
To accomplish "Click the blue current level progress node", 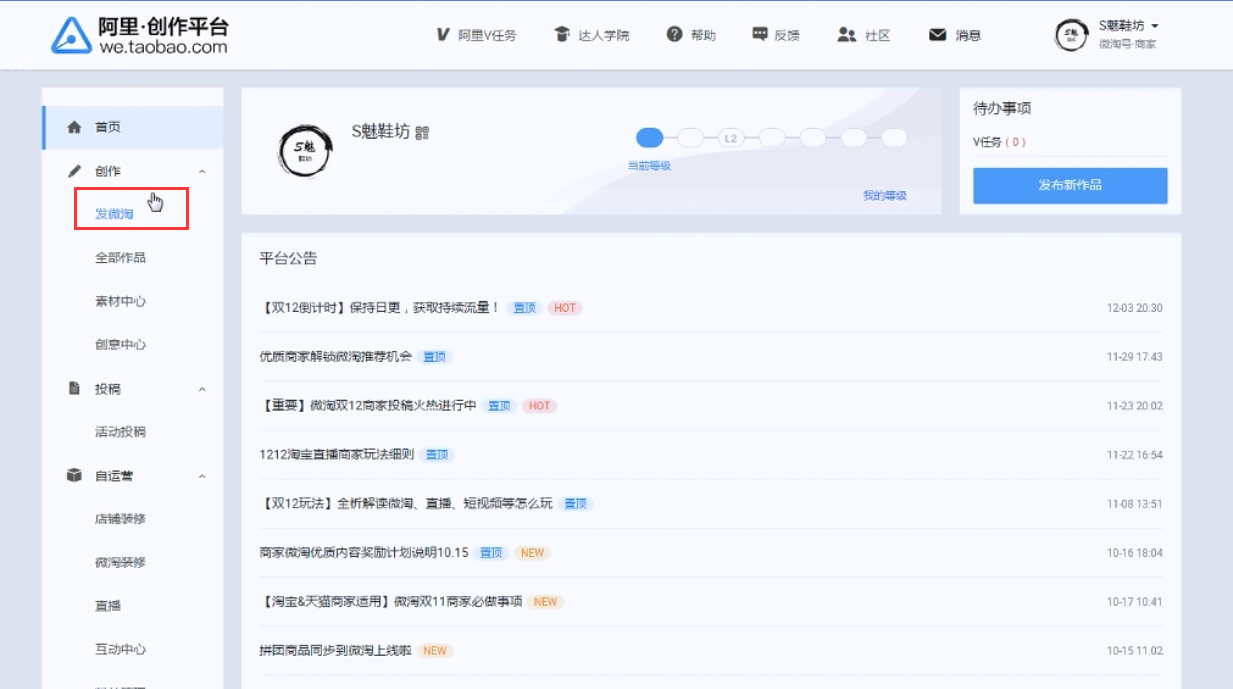I will [x=649, y=138].
